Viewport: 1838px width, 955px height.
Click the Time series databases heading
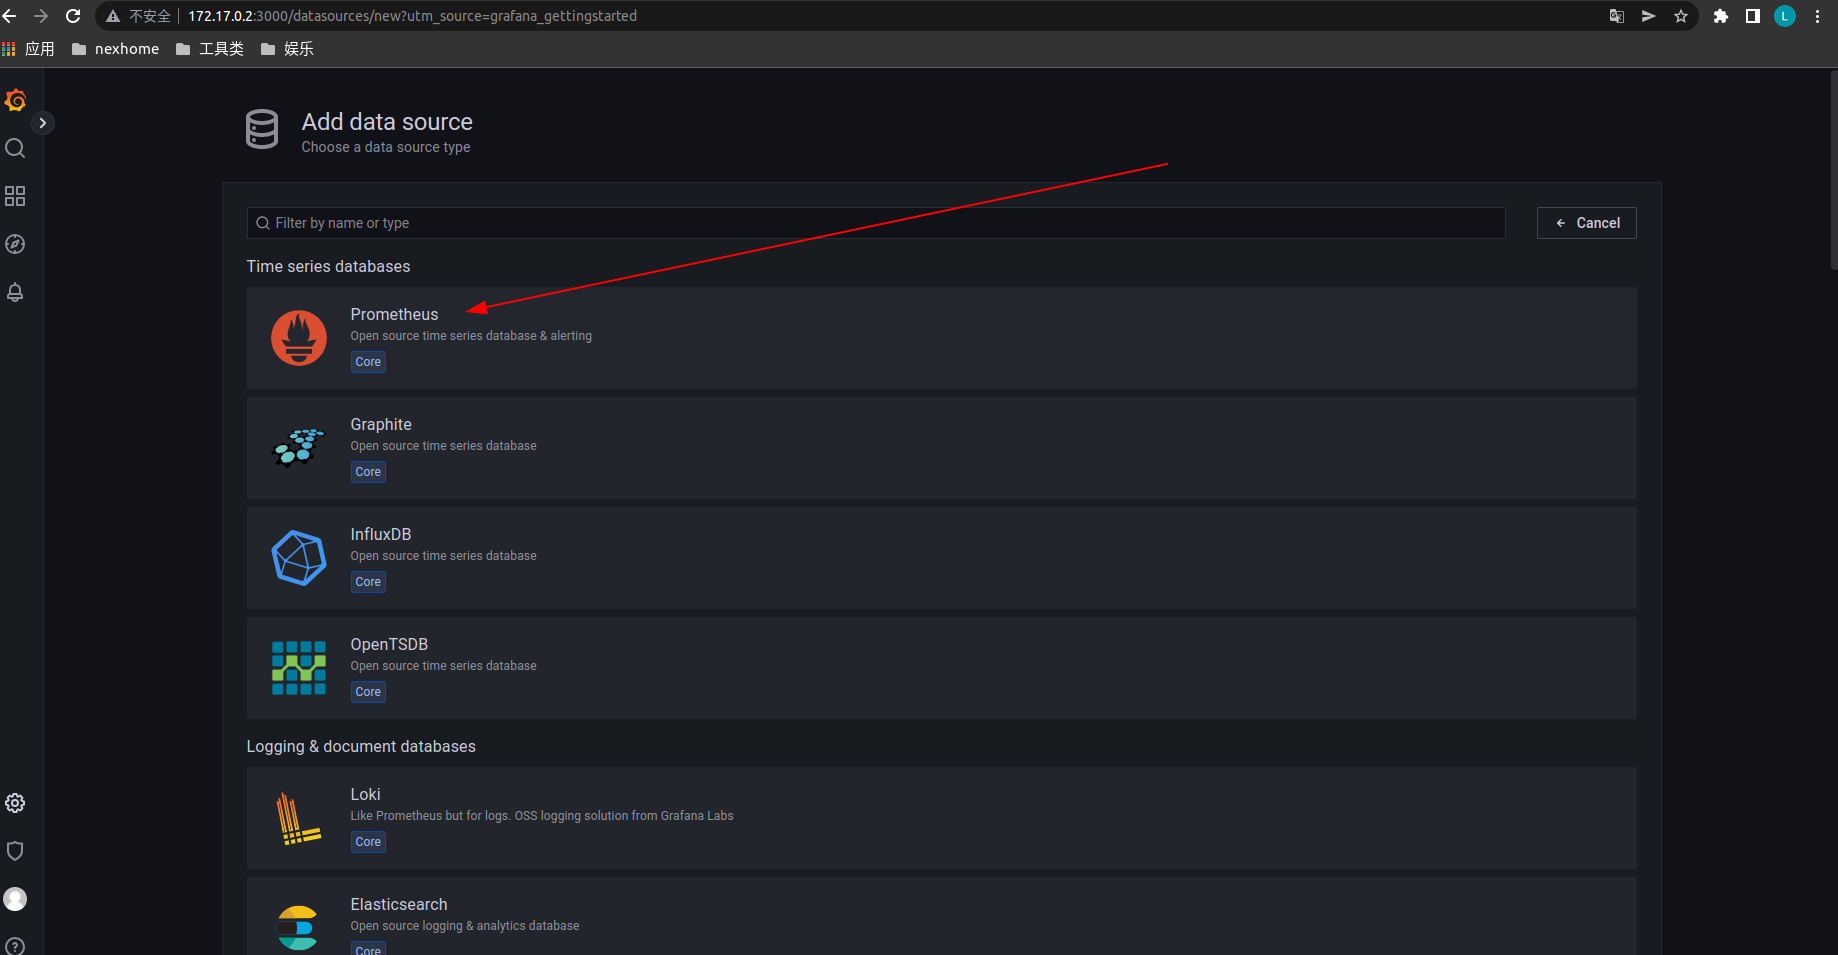[329, 266]
